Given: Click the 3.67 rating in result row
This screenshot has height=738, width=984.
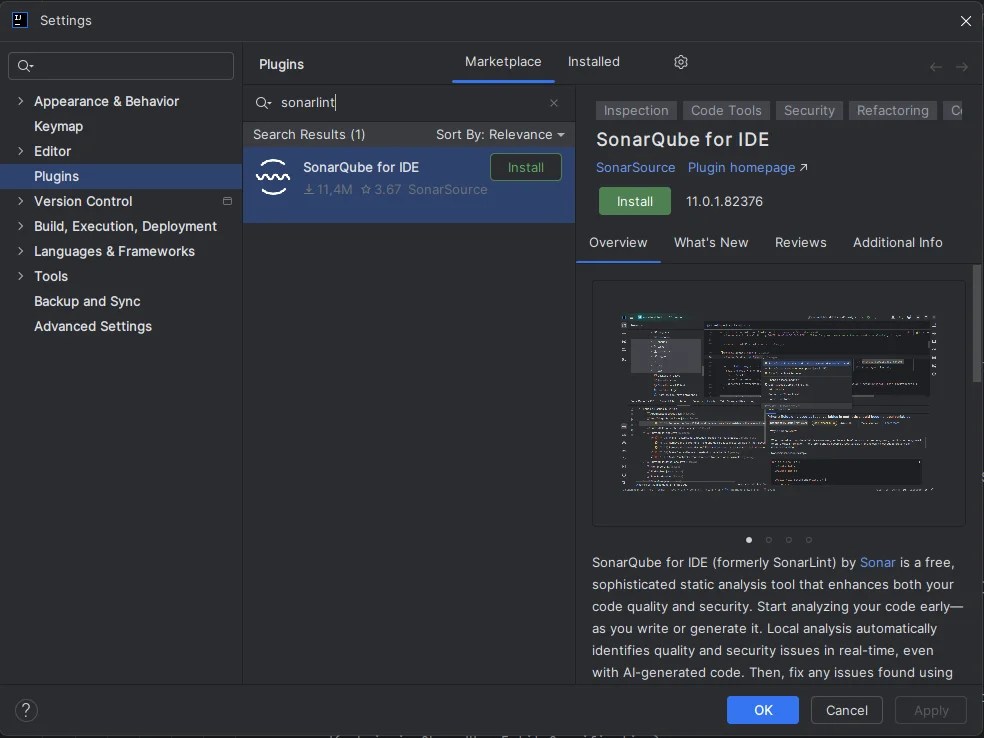Looking at the screenshot, I should (381, 190).
